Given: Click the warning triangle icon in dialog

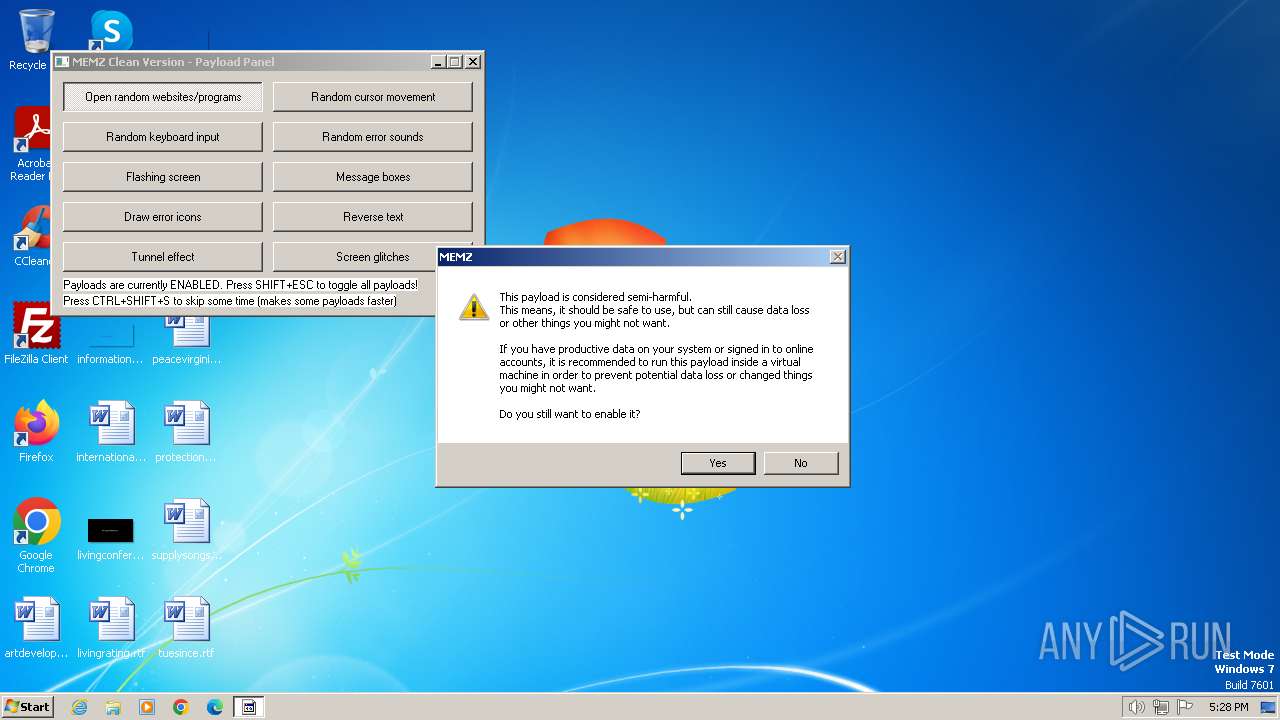Looking at the screenshot, I should pyautogui.click(x=474, y=306).
